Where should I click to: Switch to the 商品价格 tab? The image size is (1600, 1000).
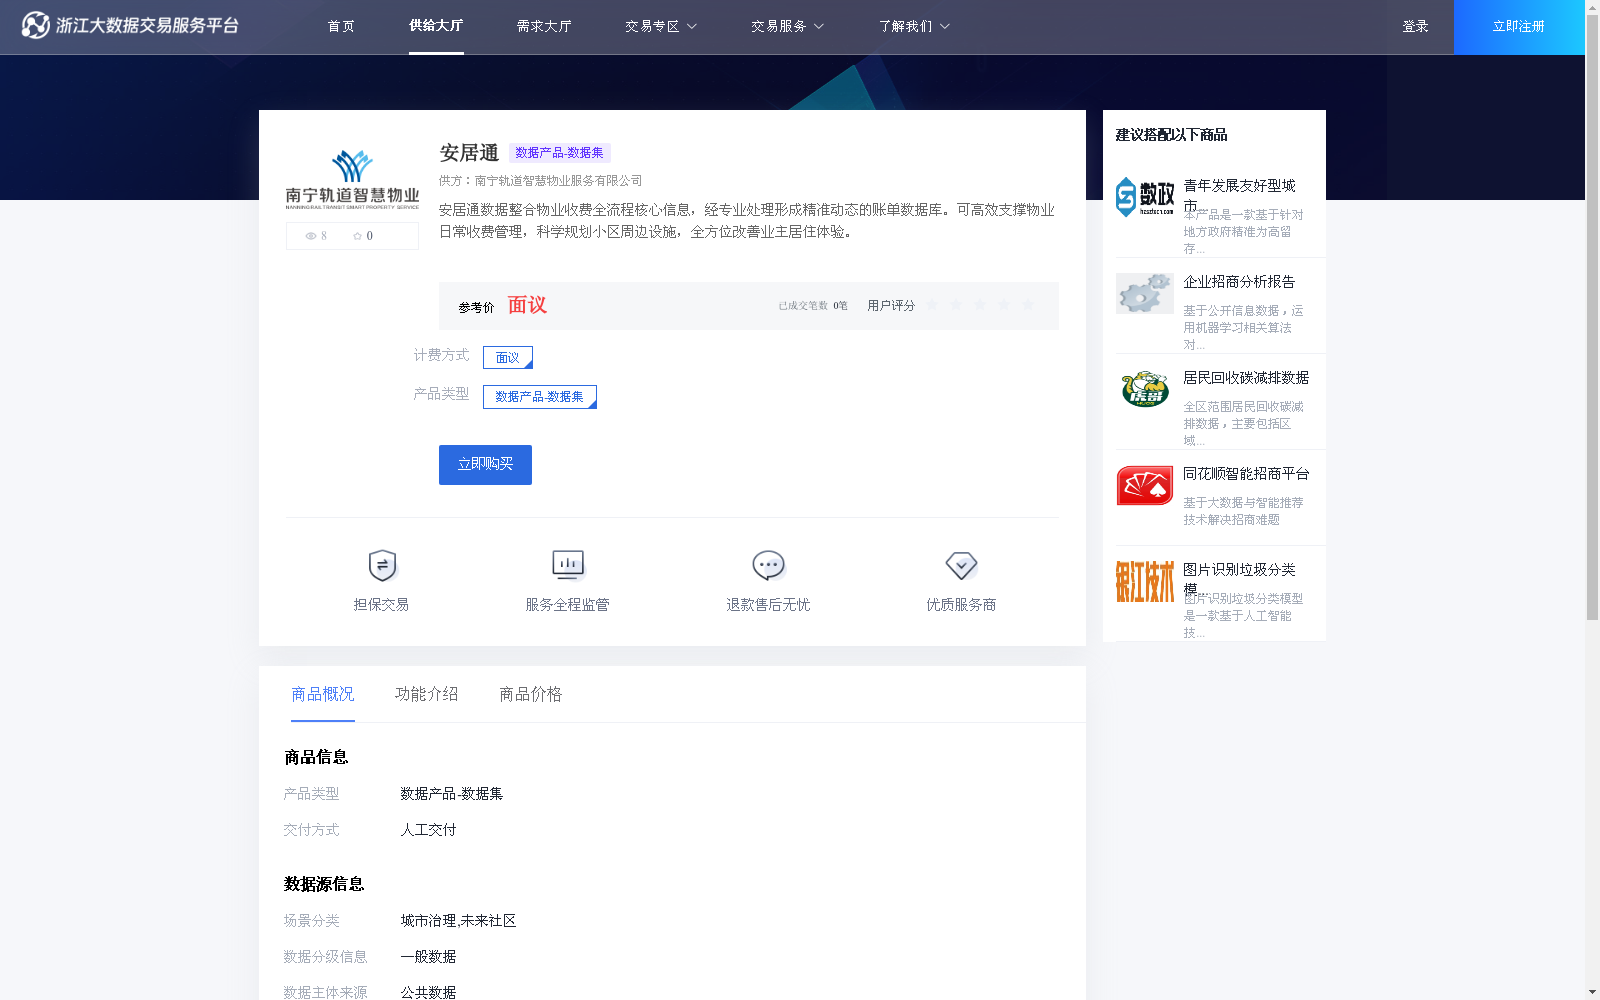pos(531,694)
